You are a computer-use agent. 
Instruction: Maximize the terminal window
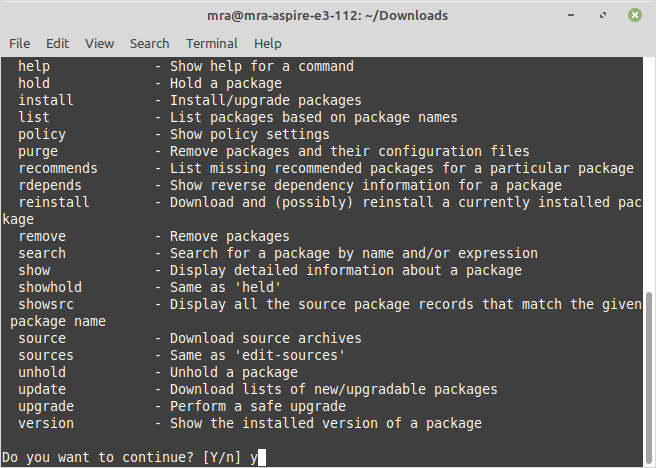click(603, 15)
